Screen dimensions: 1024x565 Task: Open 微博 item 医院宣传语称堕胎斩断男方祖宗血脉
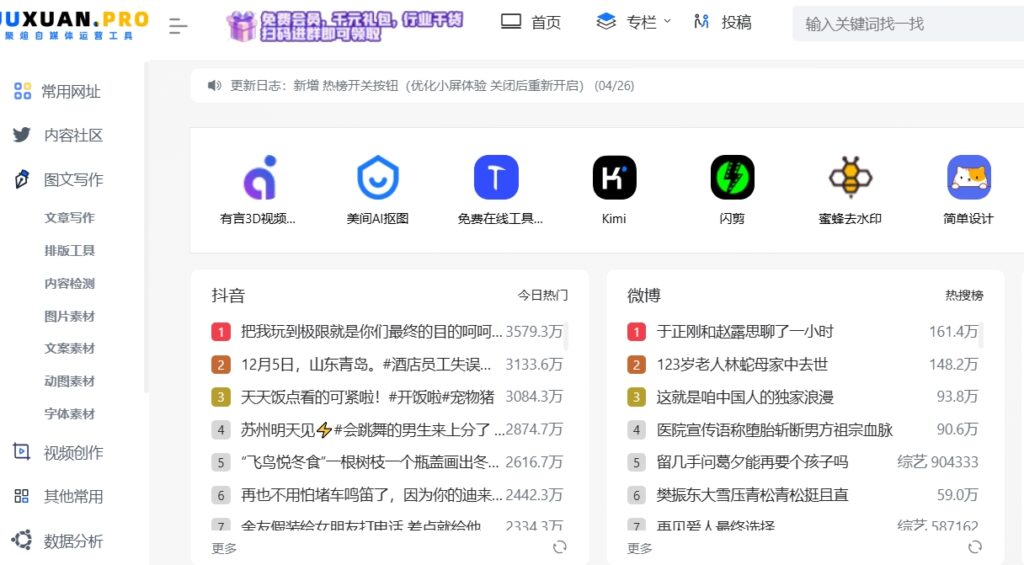pyautogui.click(x=775, y=429)
